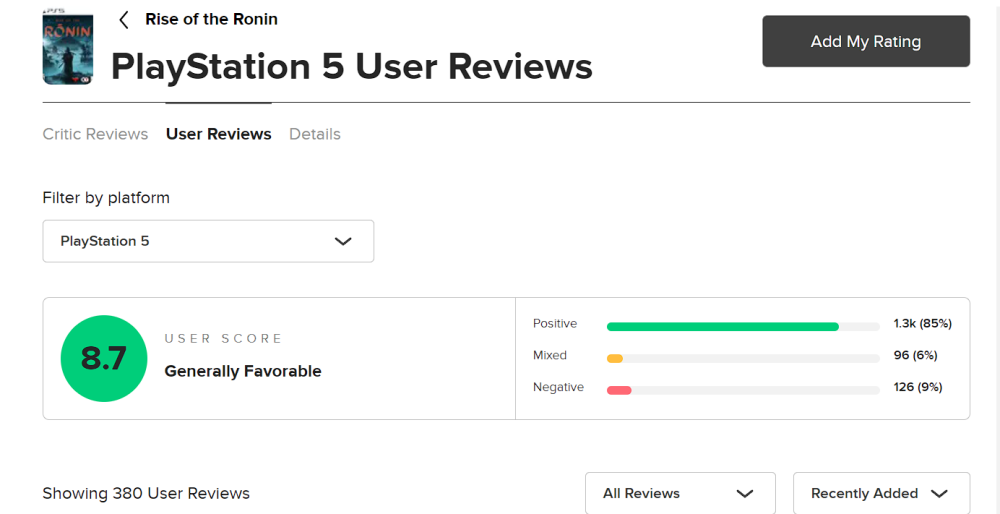Go to the Rise of the Ronin title link
Image resolution: width=1000 pixels, height=514 pixels.
tap(211, 19)
